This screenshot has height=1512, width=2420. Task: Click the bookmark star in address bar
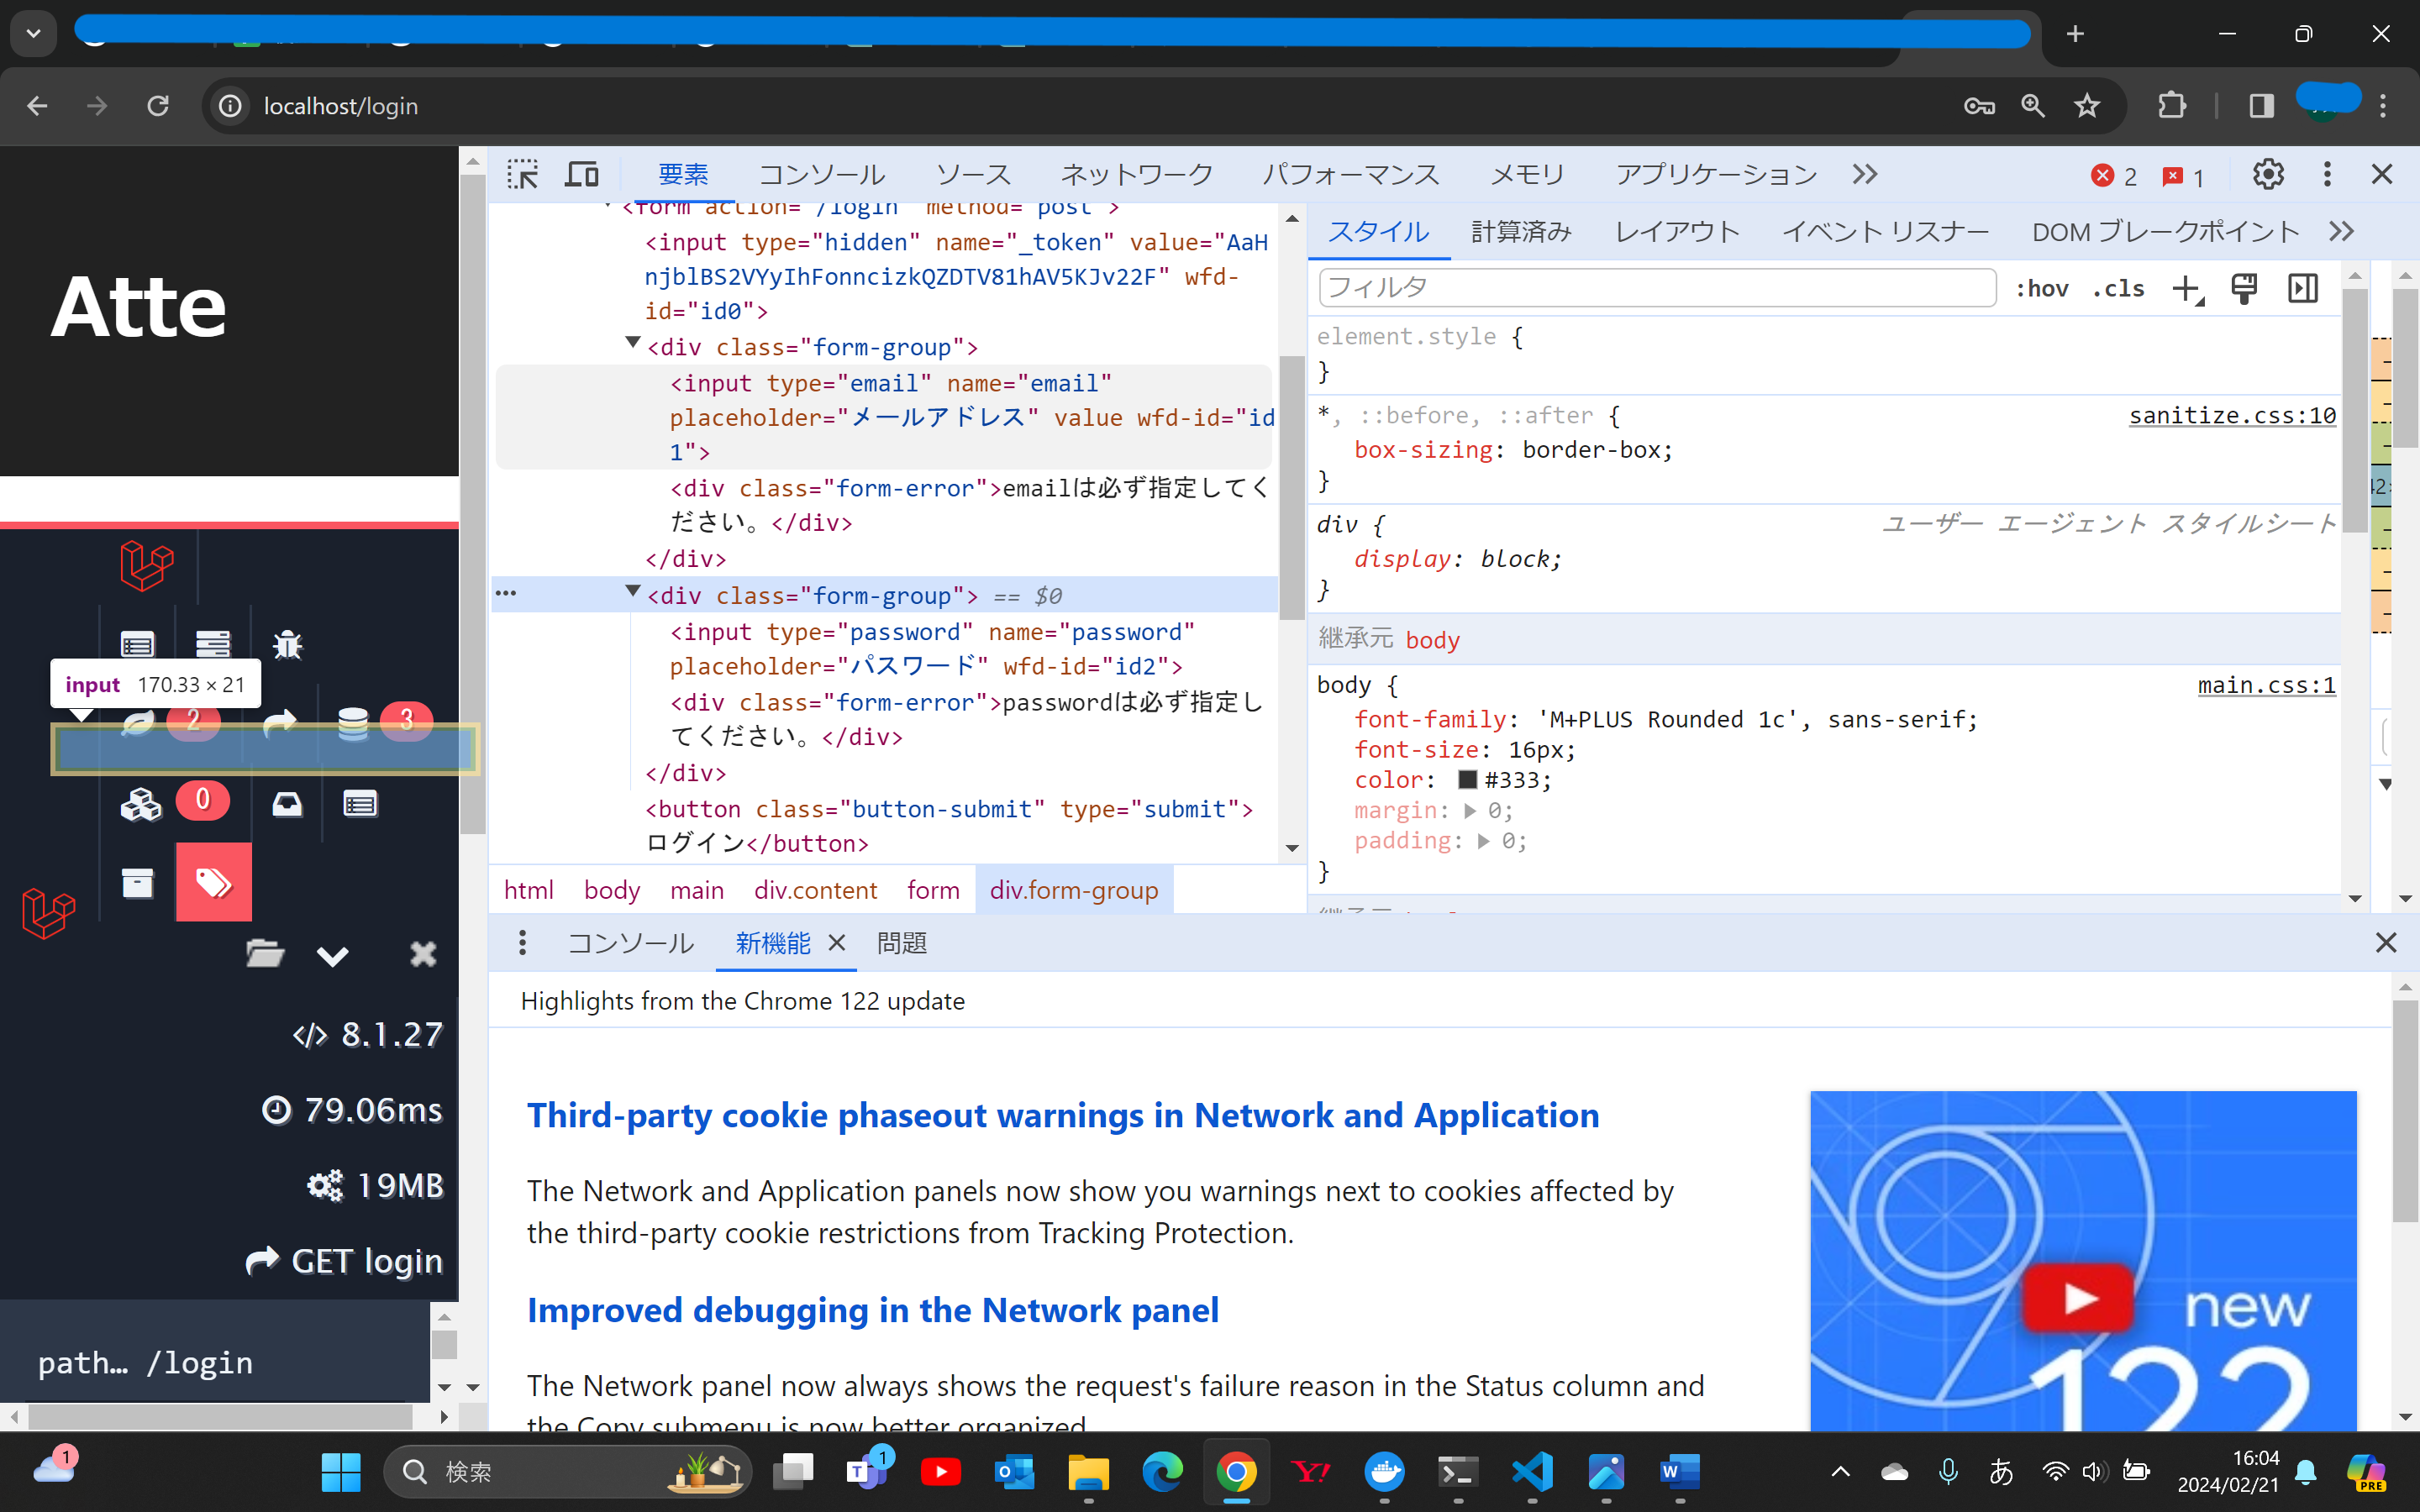click(2086, 106)
